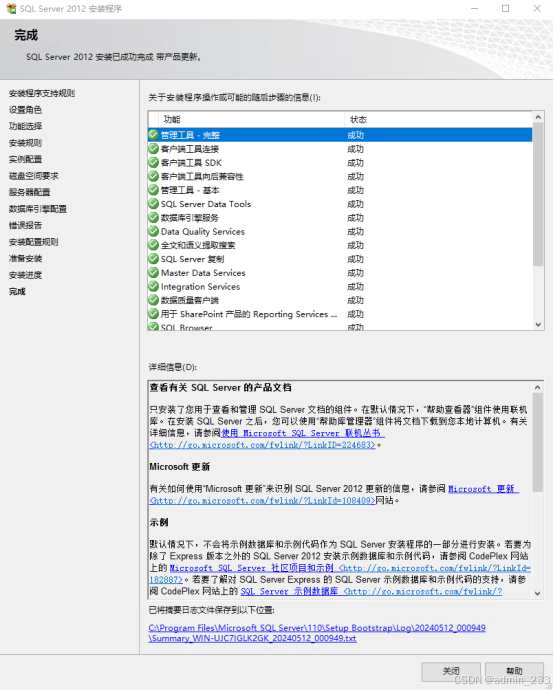This screenshot has height=691, width=554.
Task: Click 安装规则 step in sidebar
Action: pos(25,142)
